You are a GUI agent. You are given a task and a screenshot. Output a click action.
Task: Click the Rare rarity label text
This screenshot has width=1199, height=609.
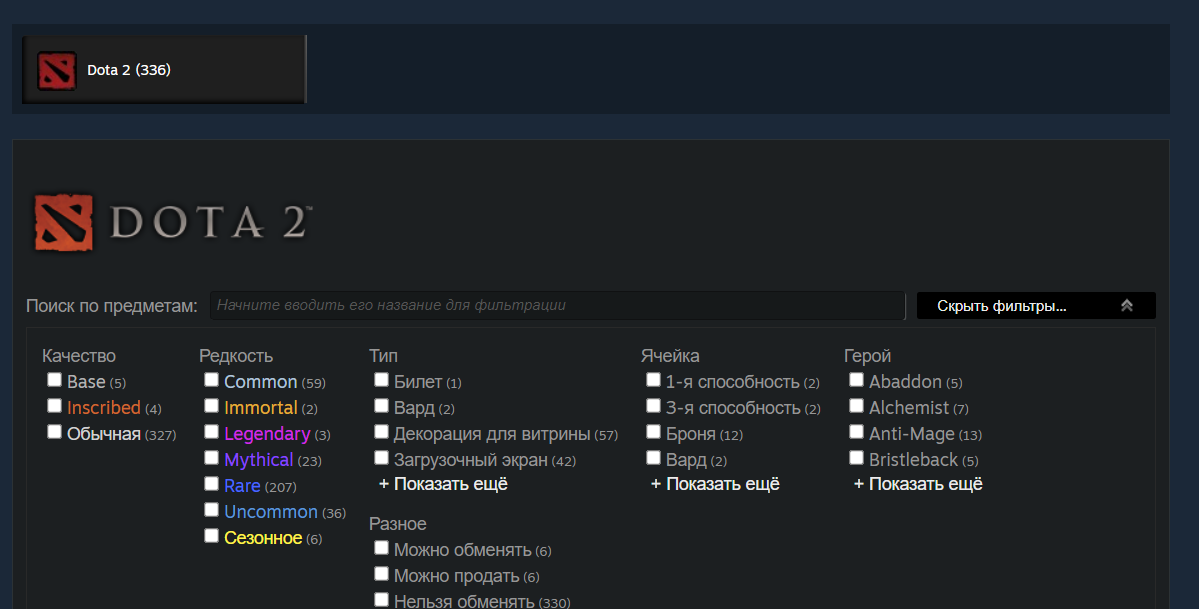coord(242,486)
